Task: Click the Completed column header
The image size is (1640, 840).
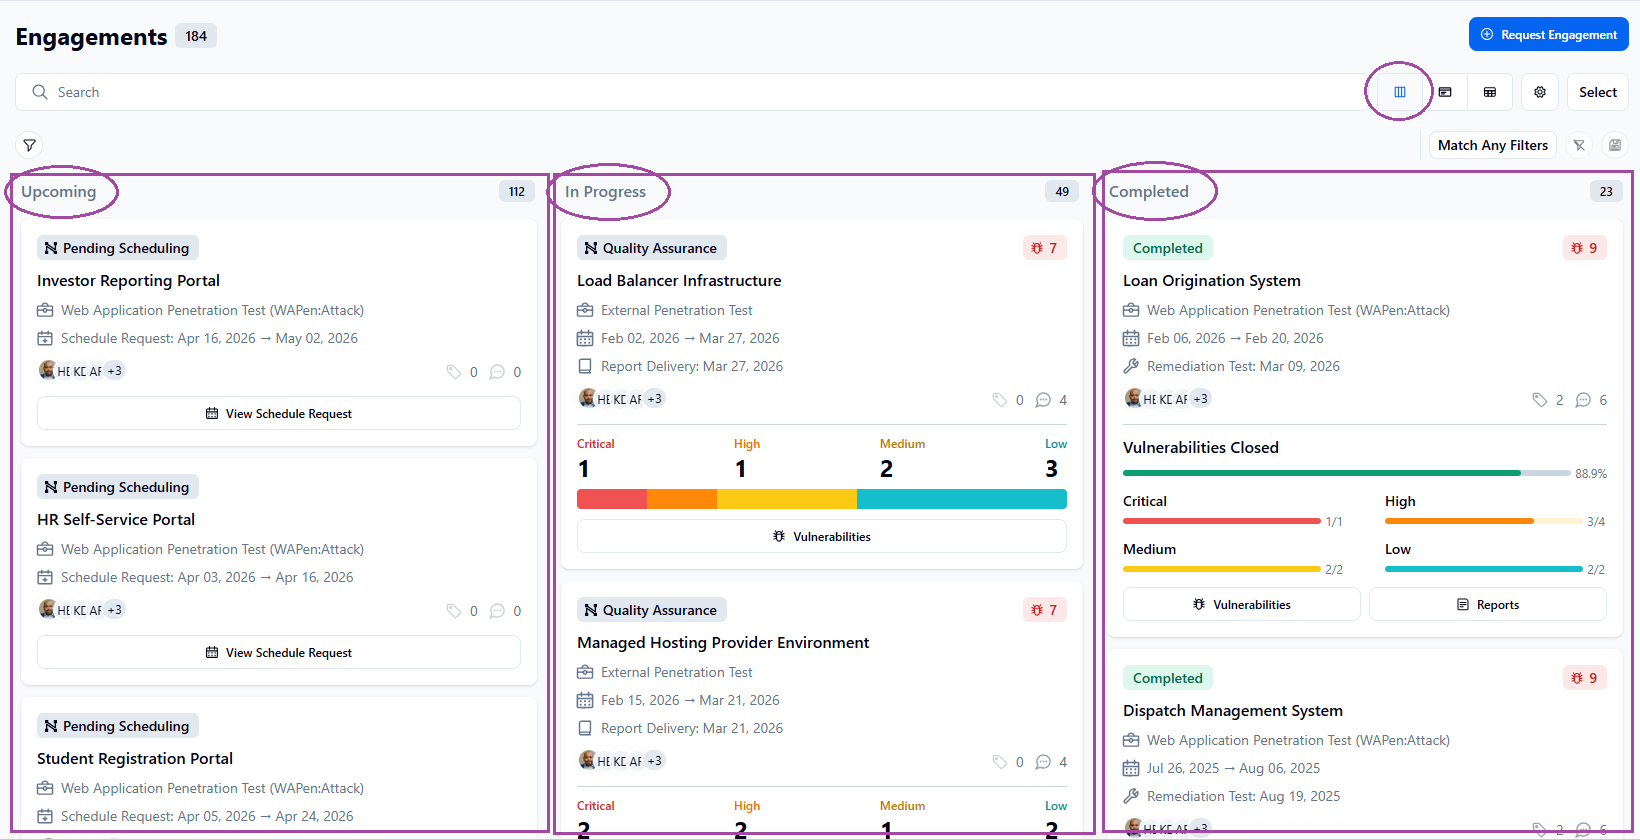Action: 1149,191
